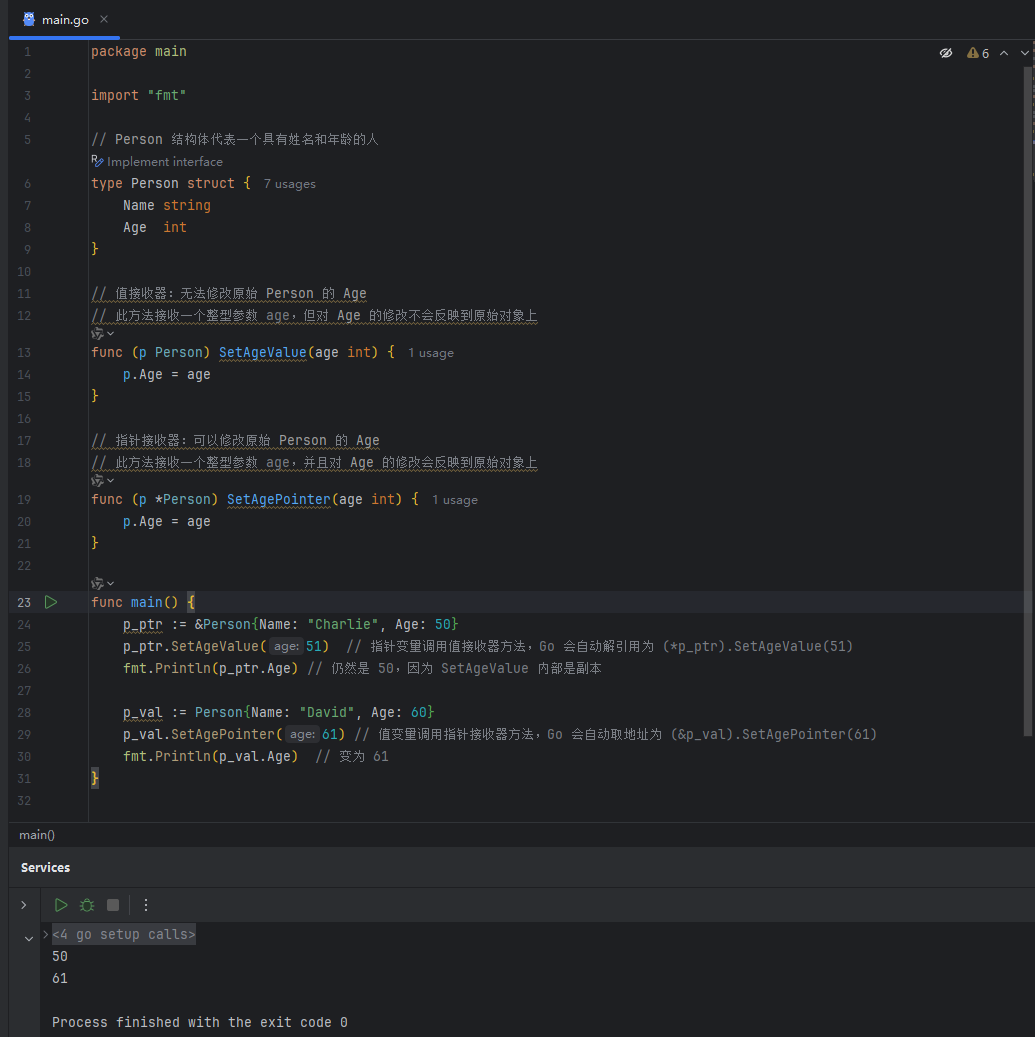Open more actions in Services toolbar
1035x1037 pixels.
(146, 905)
